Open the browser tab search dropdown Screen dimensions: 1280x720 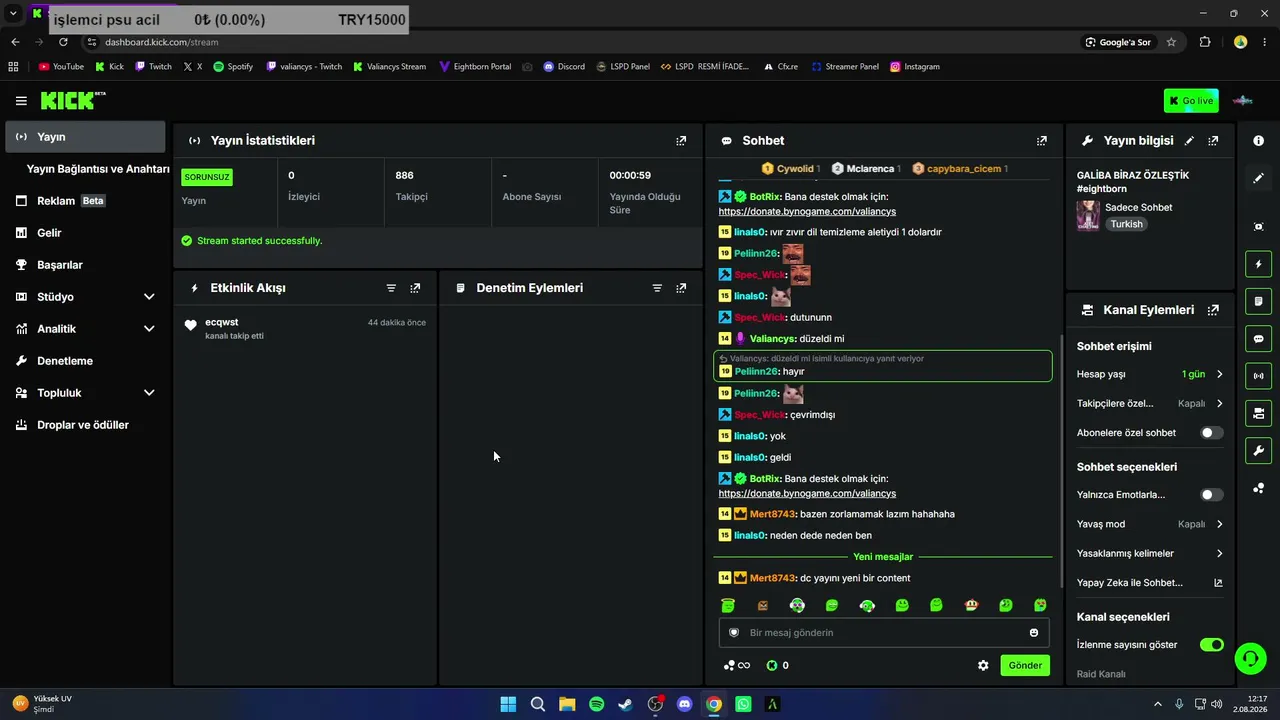click(13, 13)
